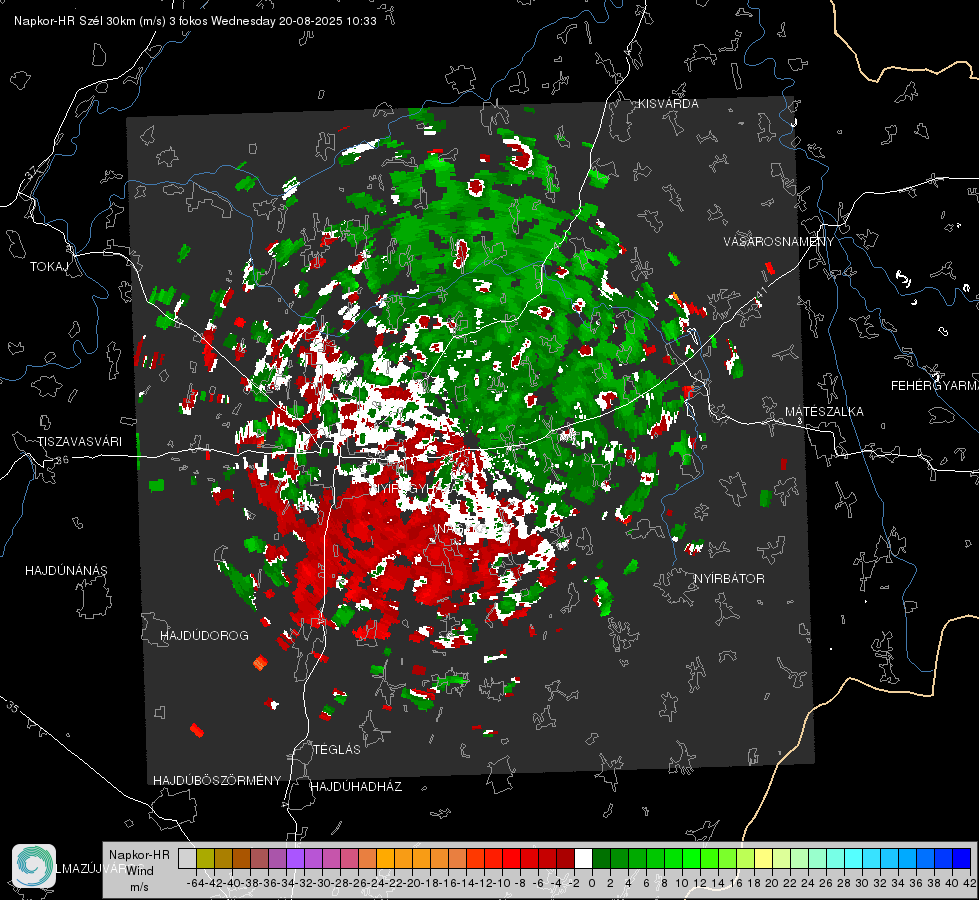Image resolution: width=979 pixels, height=900 pixels.
Task: Click the VÁSÁROSNAMÉNY city label
Action: click(x=779, y=242)
